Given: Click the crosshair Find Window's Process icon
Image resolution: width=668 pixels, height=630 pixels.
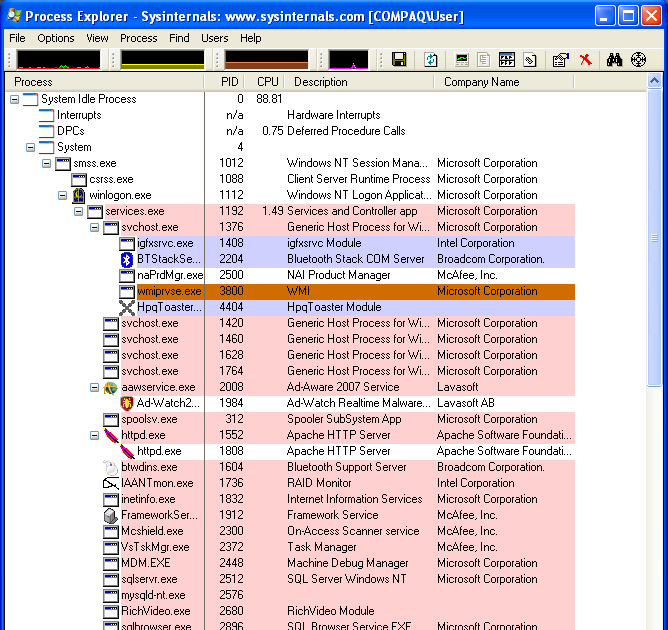Looking at the screenshot, I should pos(638,60).
